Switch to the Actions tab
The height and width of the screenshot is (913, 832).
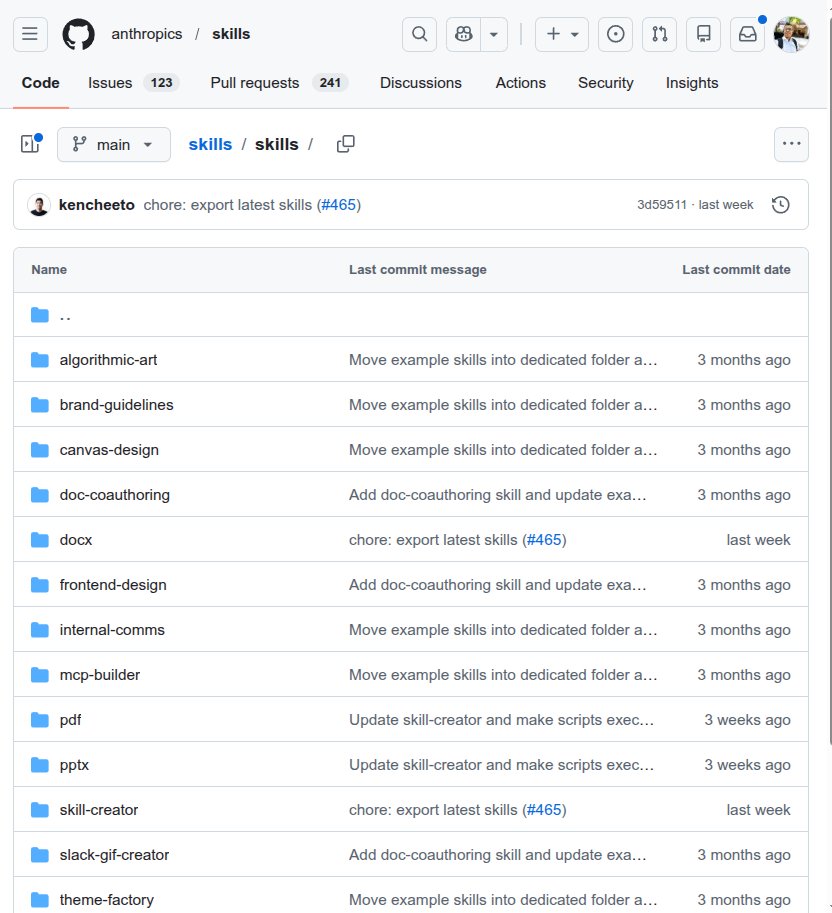pos(521,83)
